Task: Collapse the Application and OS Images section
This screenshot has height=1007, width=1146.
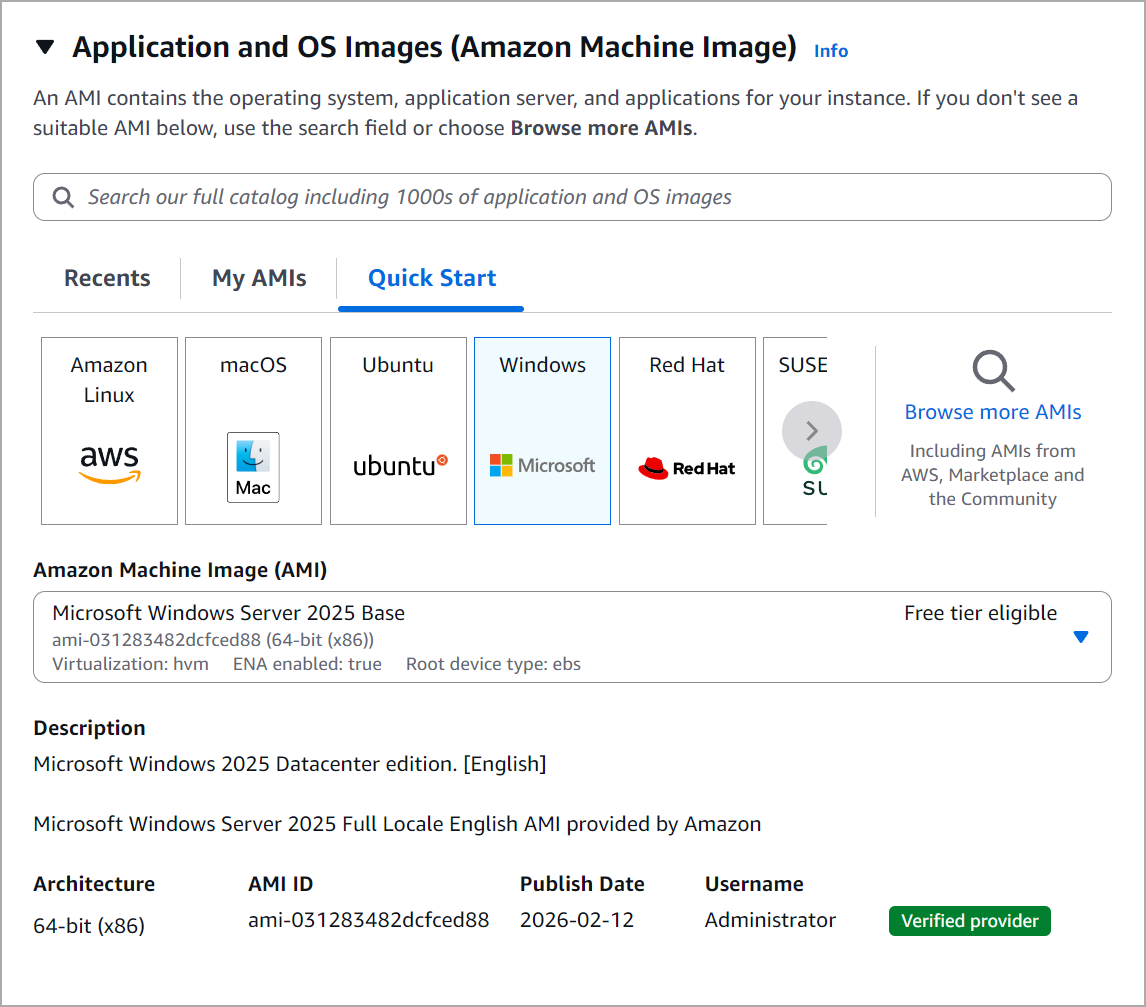Action: 44,46
